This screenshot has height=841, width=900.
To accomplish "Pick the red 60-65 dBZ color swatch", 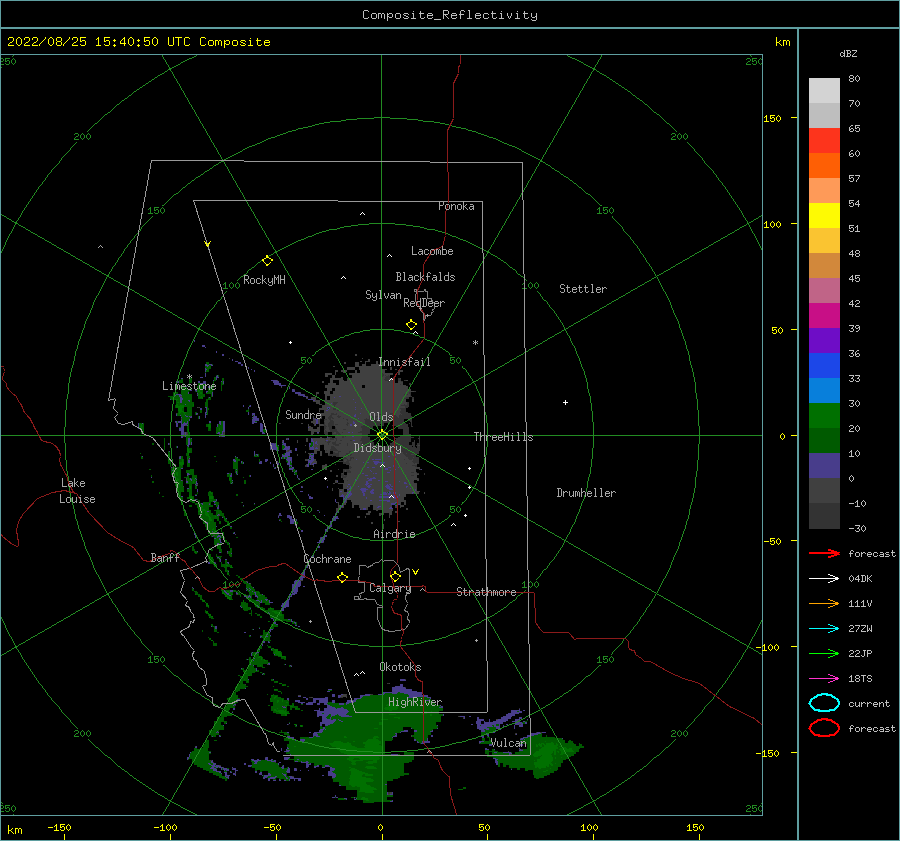I will pos(824,141).
